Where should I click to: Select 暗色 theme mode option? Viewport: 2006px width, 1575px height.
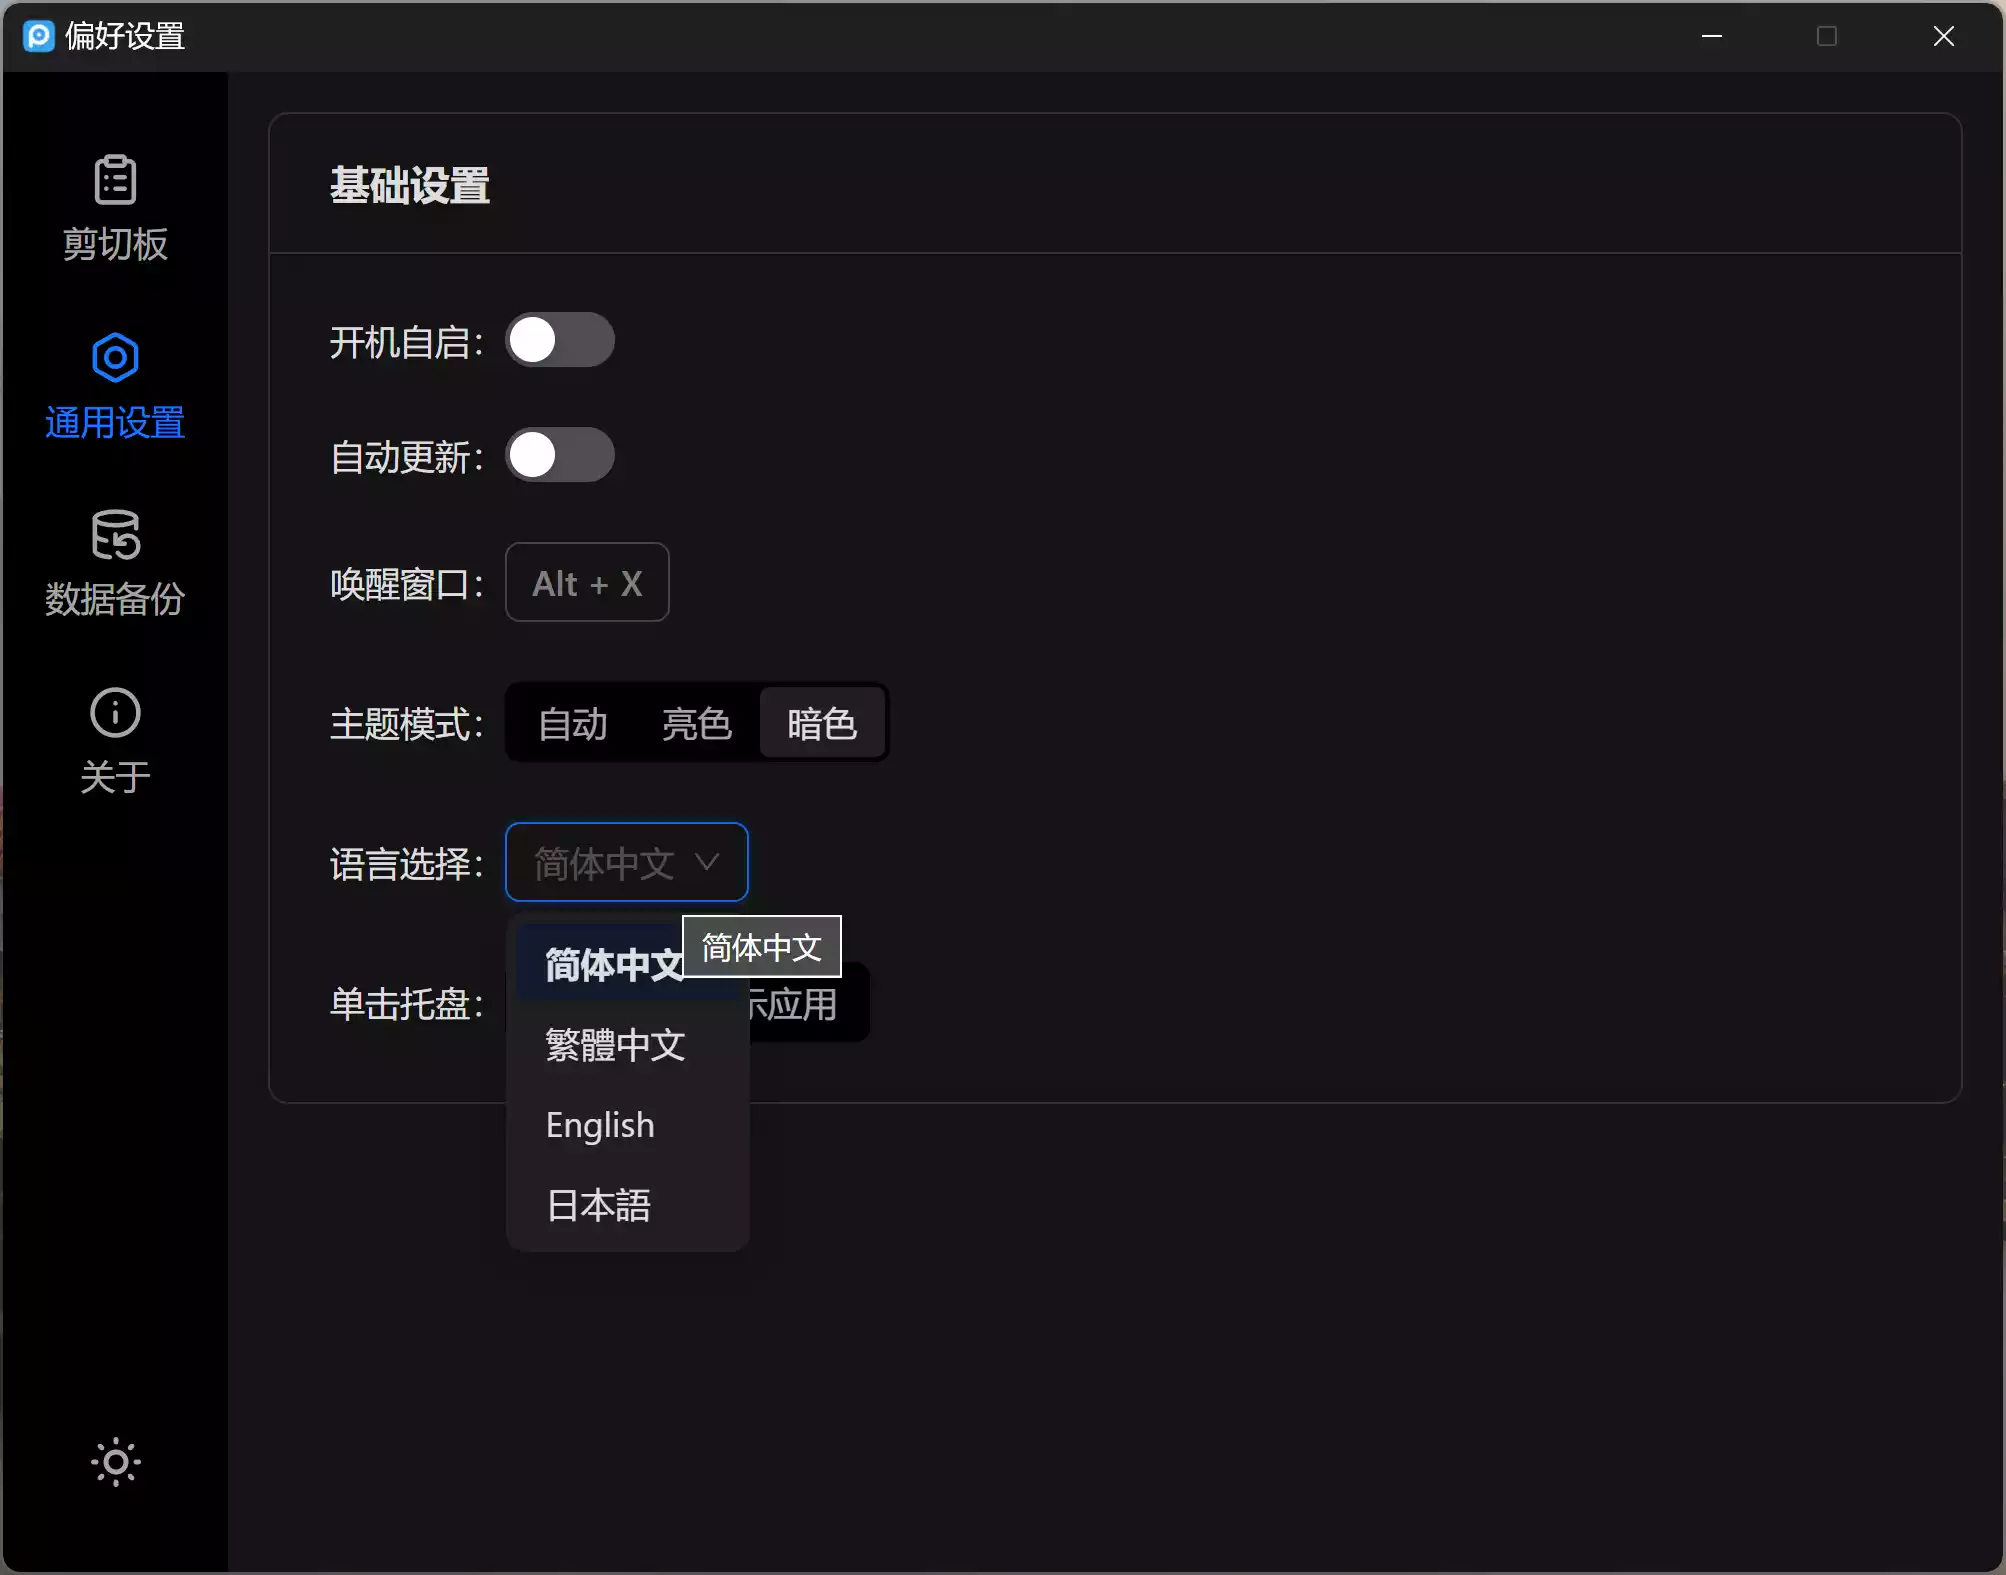click(821, 724)
